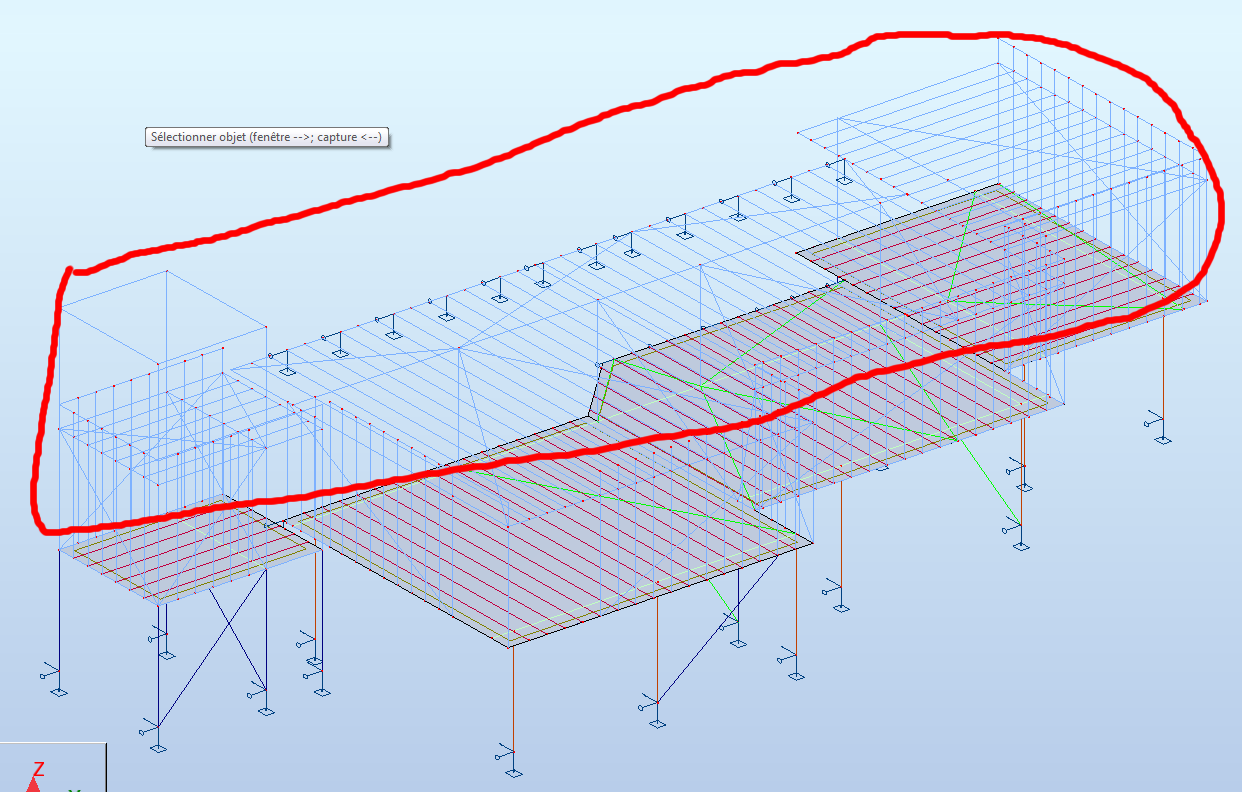Select the support icon below the orange column

click(x=1021, y=545)
